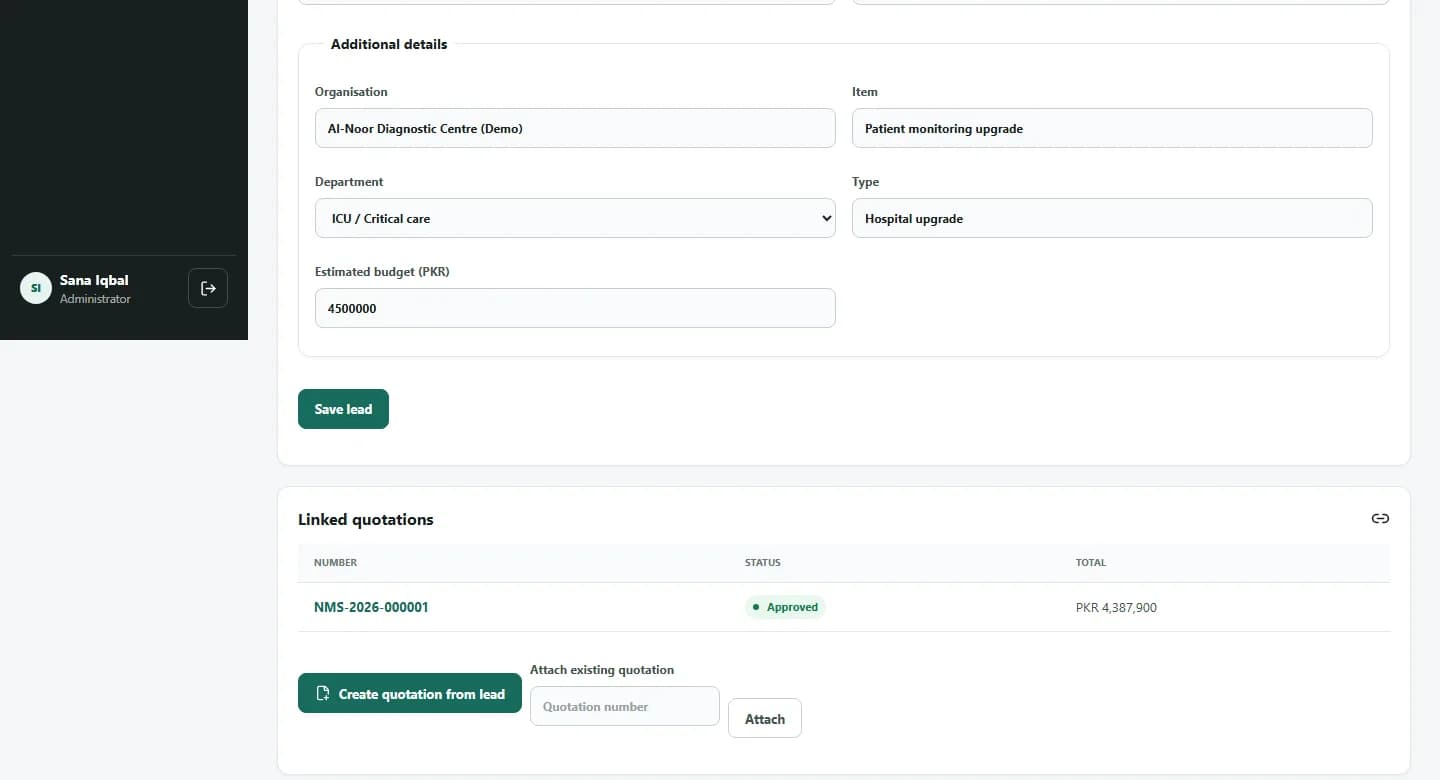The height and width of the screenshot is (780, 1440).
Task: Click the Additional details legend
Action: (x=389, y=44)
